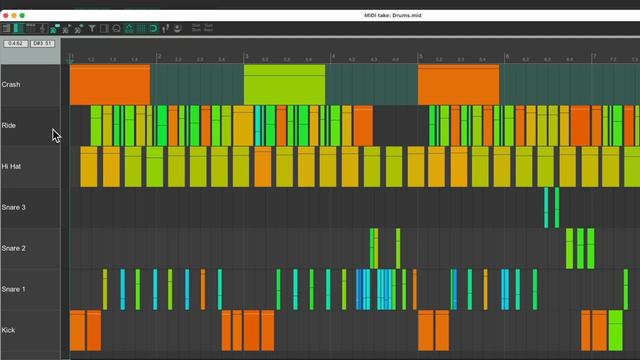640x360 pixels.
Task: Click the macOS yellow minimize window button
Action: coord(14,16)
